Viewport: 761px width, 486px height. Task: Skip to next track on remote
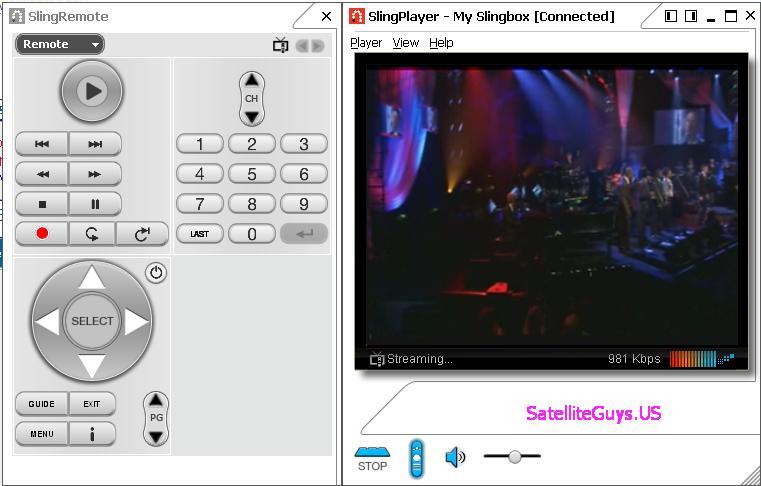[x=95, y=144]
